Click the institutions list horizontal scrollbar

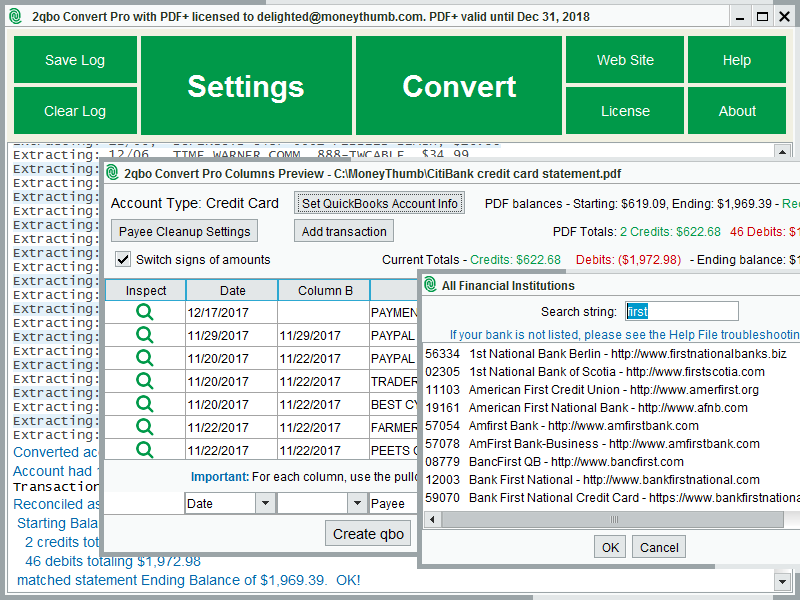[x=613, y=519]
